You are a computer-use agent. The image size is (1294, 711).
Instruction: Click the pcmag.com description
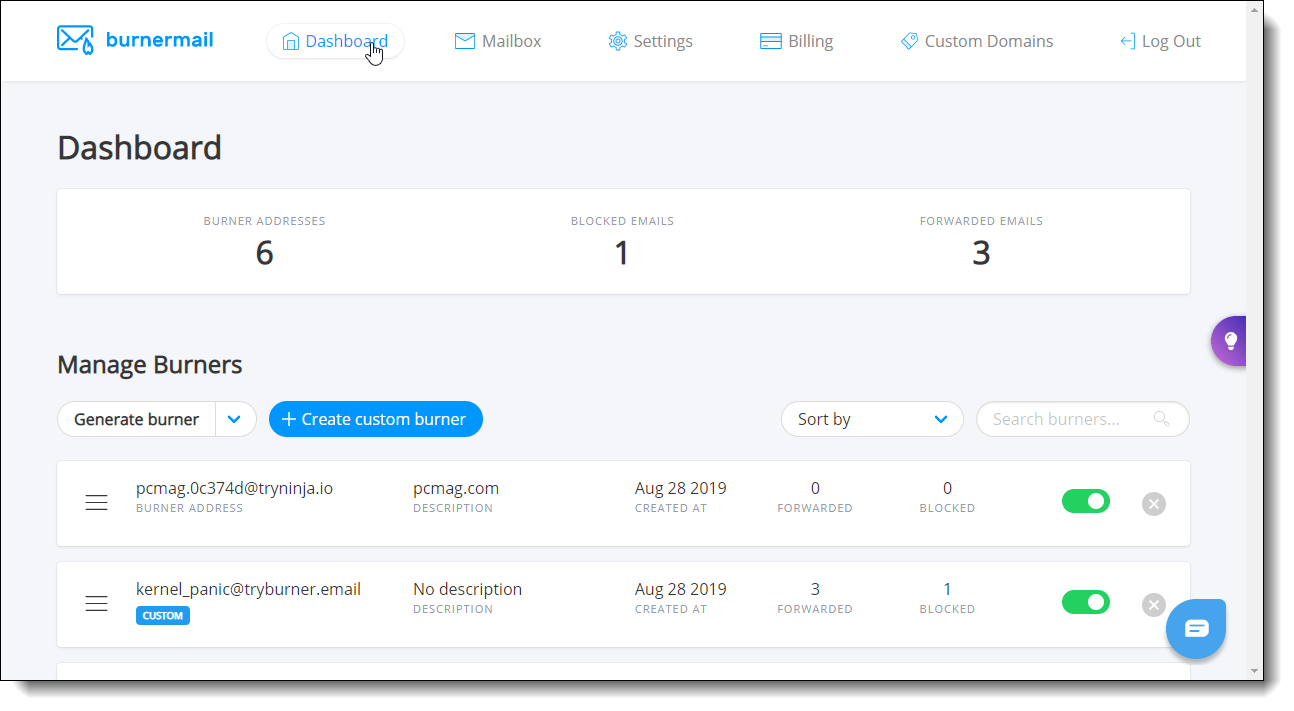tap(456, 488)
